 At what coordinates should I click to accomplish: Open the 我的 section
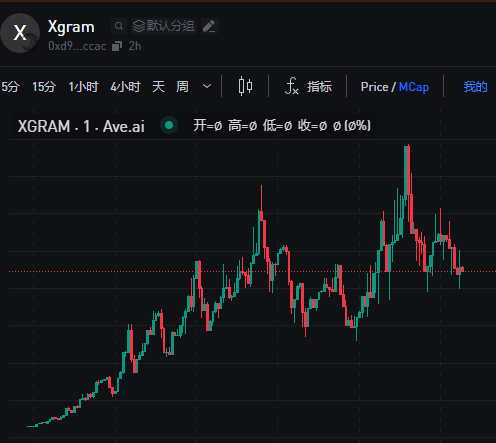475,87
